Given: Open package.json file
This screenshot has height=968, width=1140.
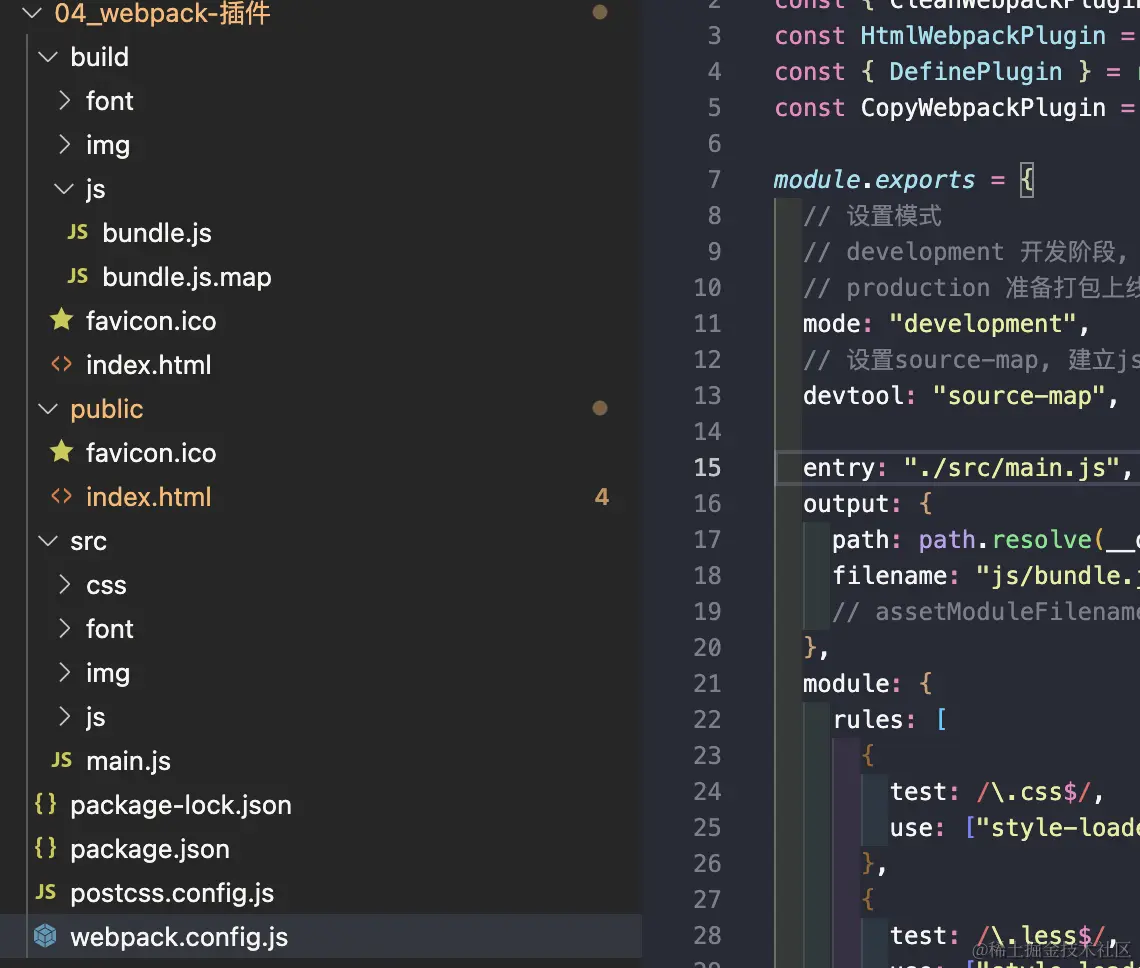Looking at the screenshot, I should (149, 849).
